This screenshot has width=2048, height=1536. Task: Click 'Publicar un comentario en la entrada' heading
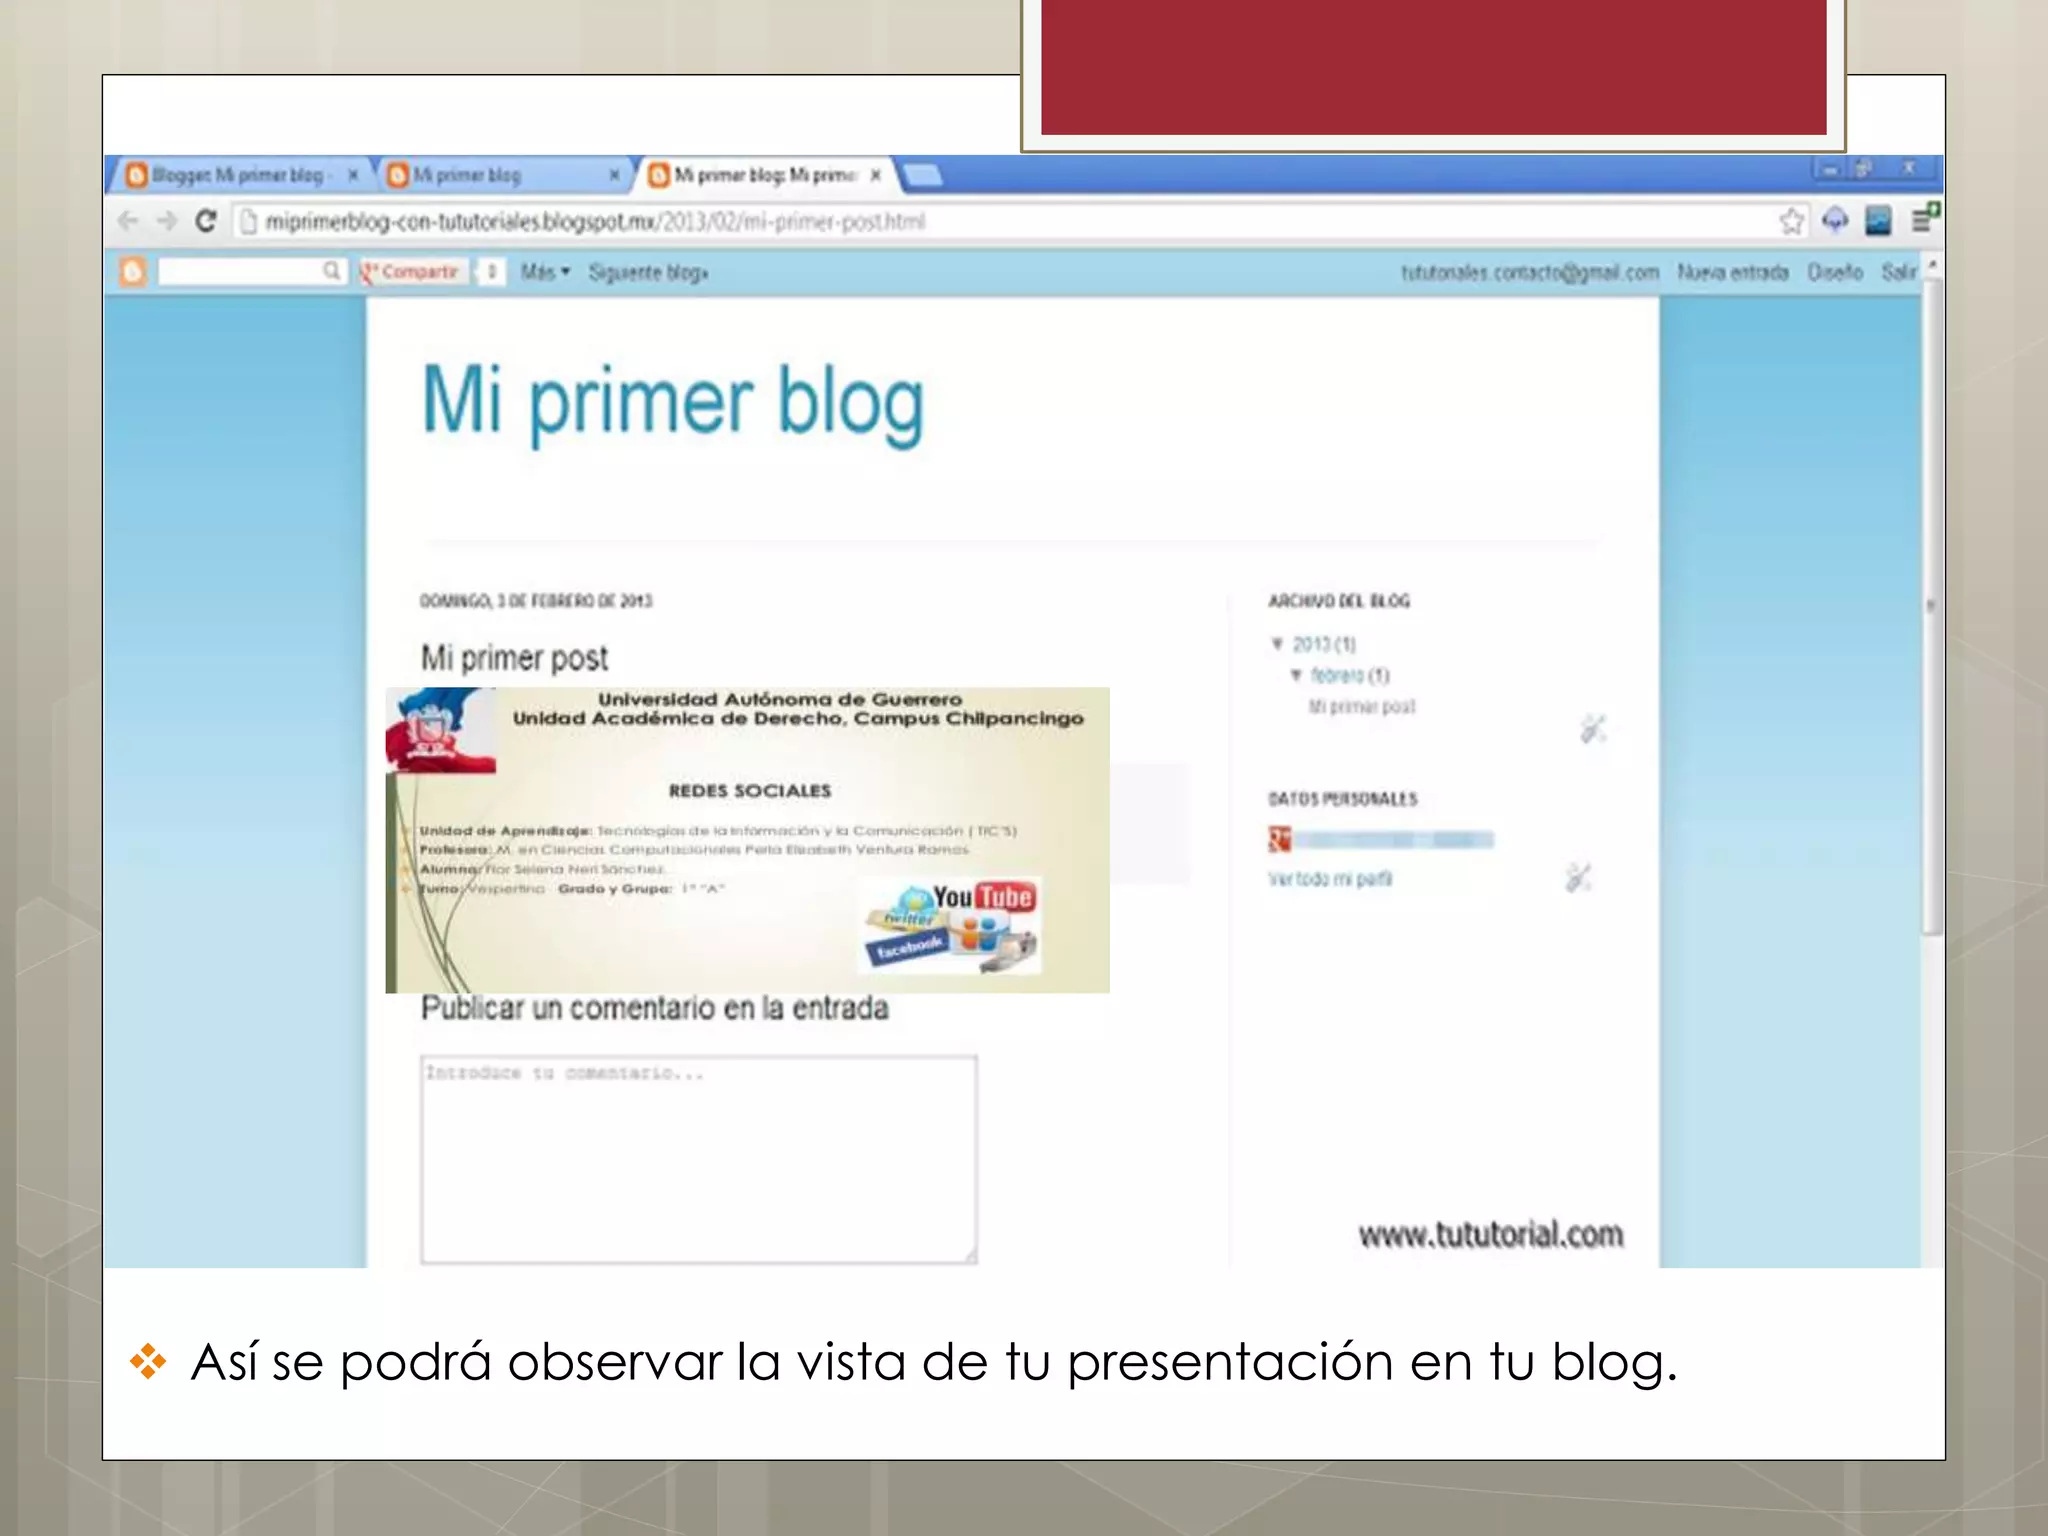[x=654, y=1008]
